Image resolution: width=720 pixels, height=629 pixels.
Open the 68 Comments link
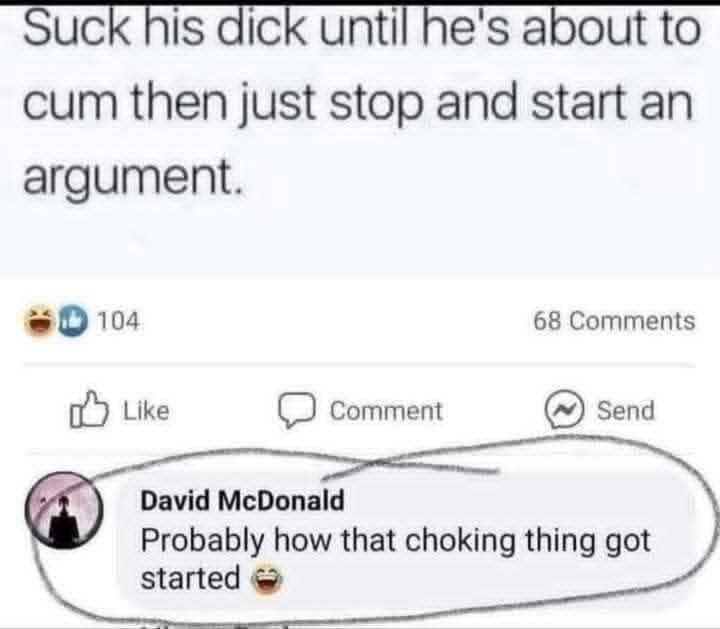point(614,320)
